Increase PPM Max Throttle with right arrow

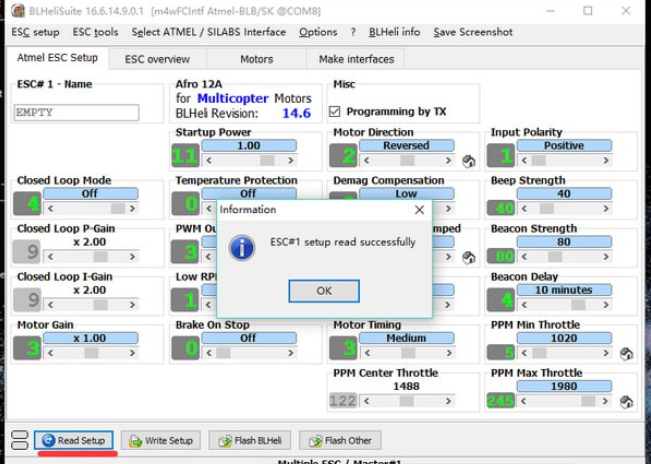coord(605,401)
